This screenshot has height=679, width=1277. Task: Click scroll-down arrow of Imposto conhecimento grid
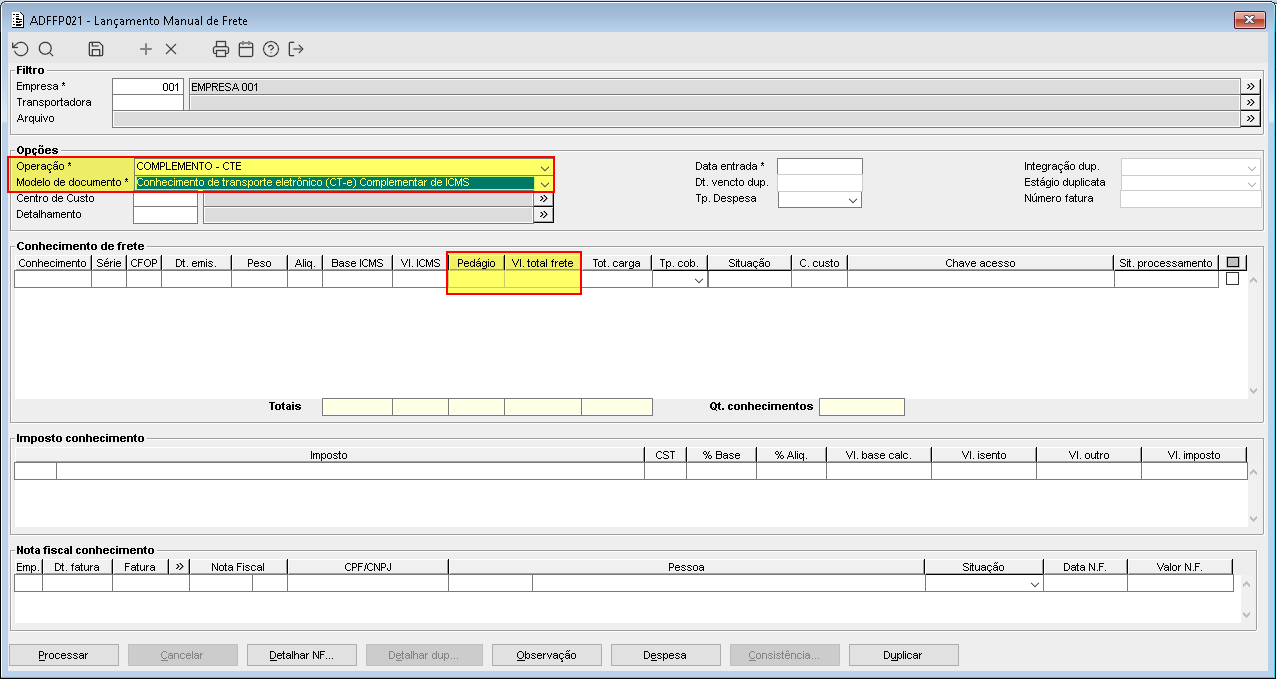pos(1255,519)
